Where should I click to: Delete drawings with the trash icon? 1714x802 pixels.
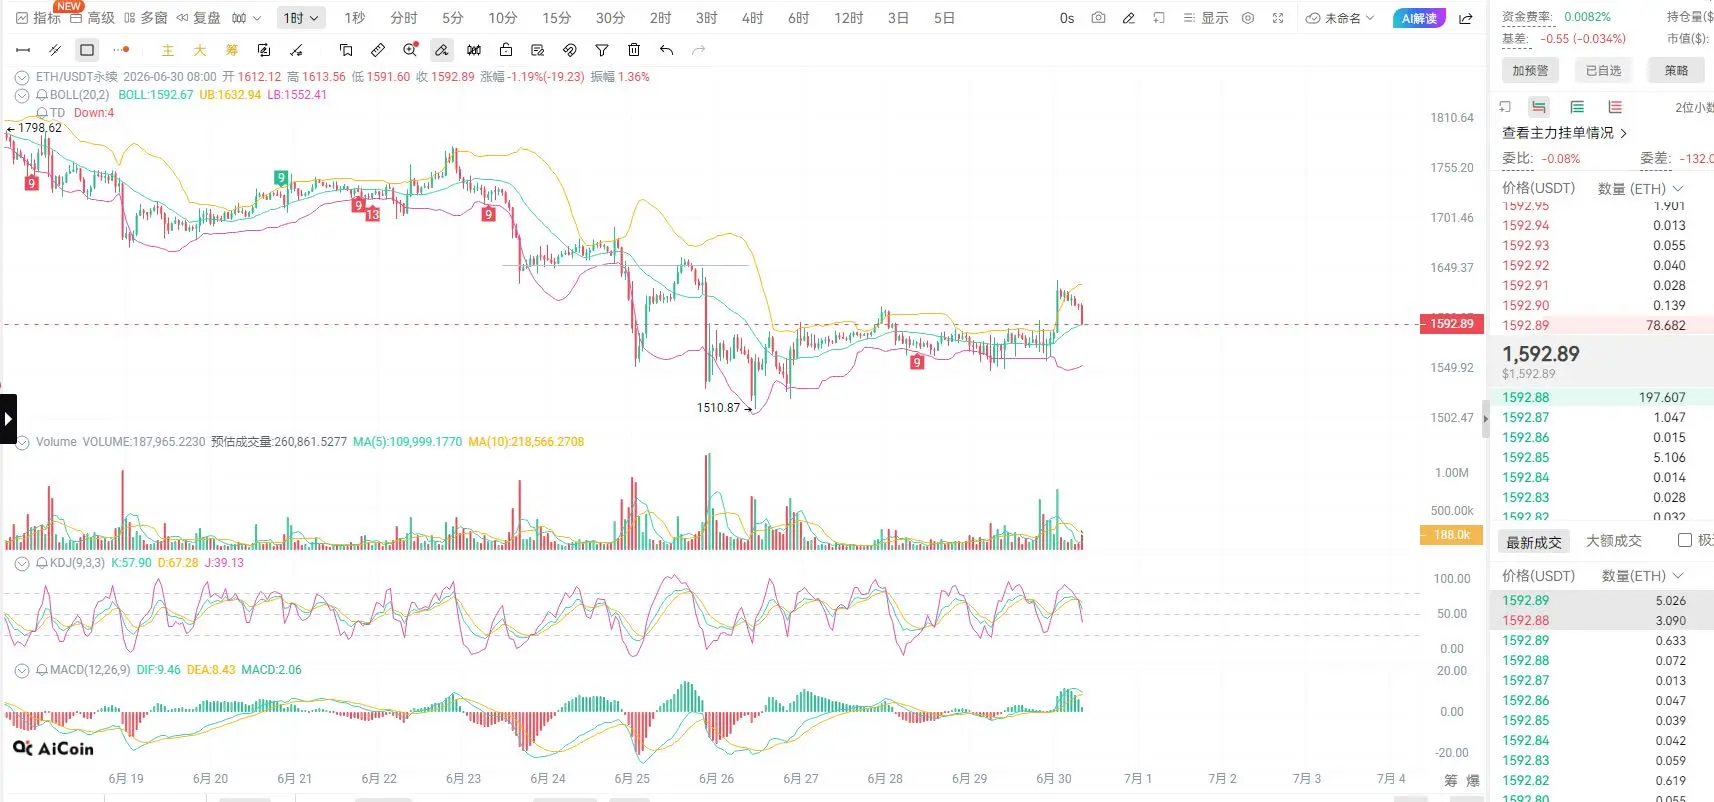pyautogui.click(x=634, y=50)
